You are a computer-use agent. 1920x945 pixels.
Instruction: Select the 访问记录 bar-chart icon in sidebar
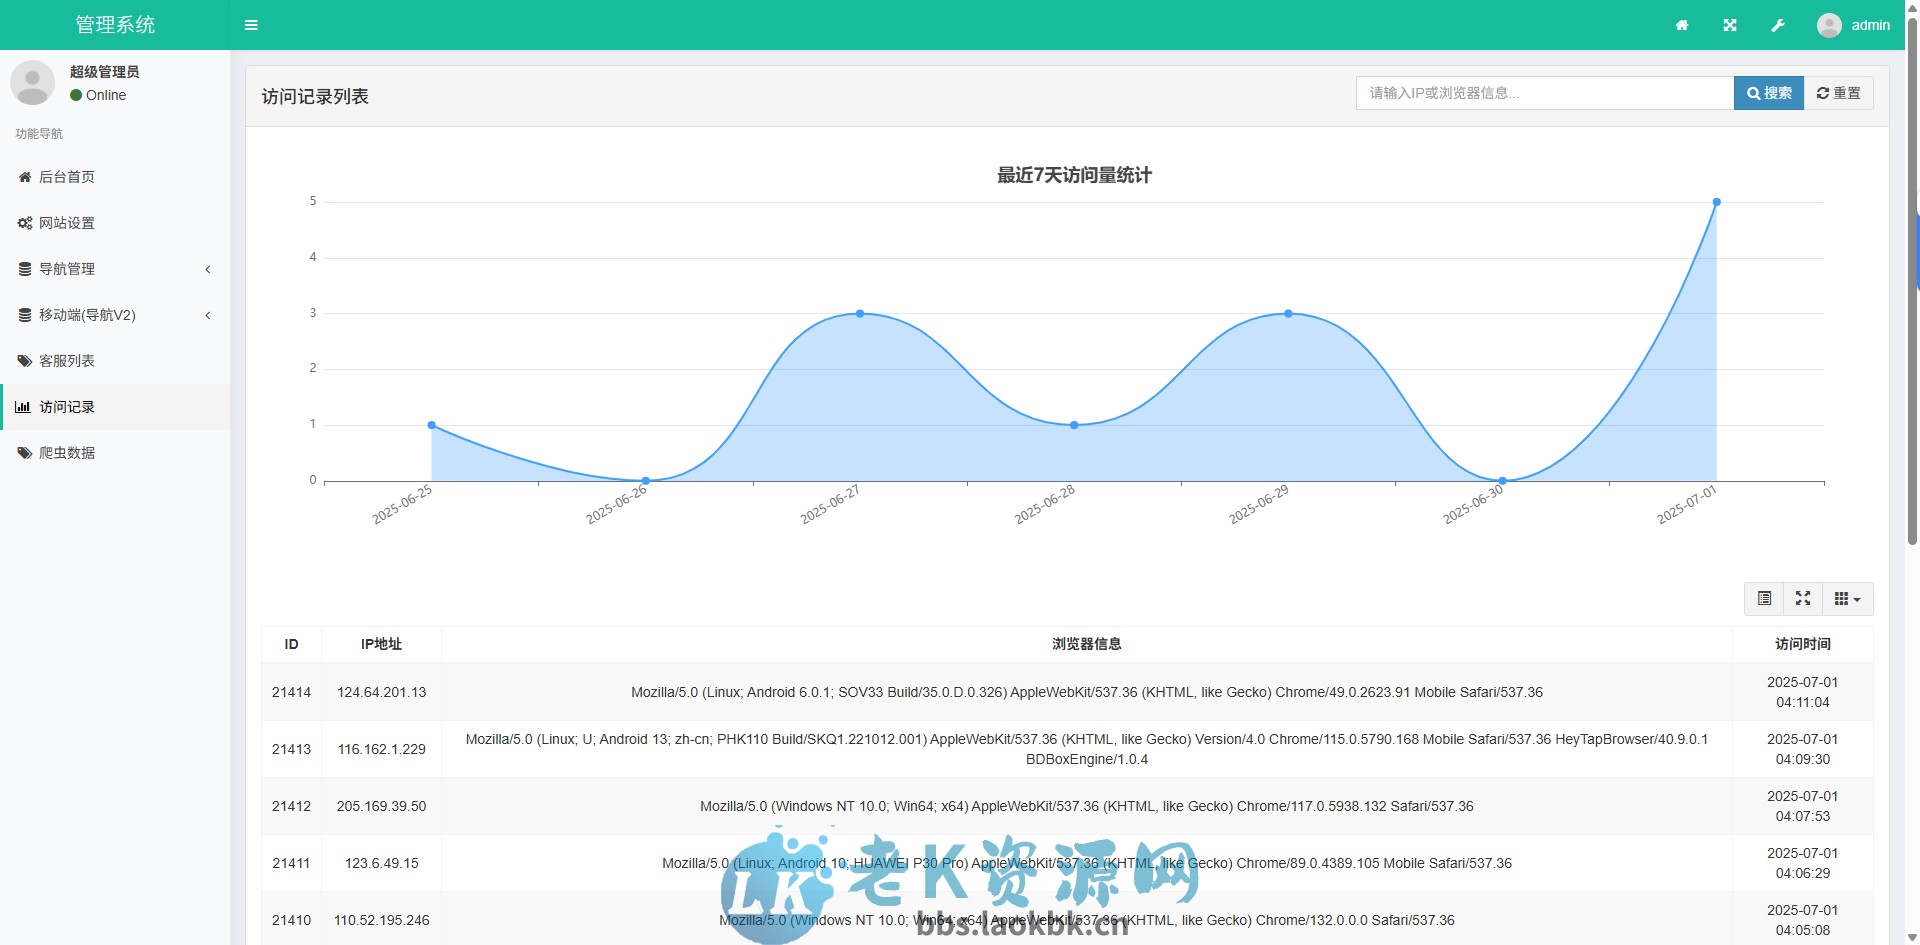(23, 407)
